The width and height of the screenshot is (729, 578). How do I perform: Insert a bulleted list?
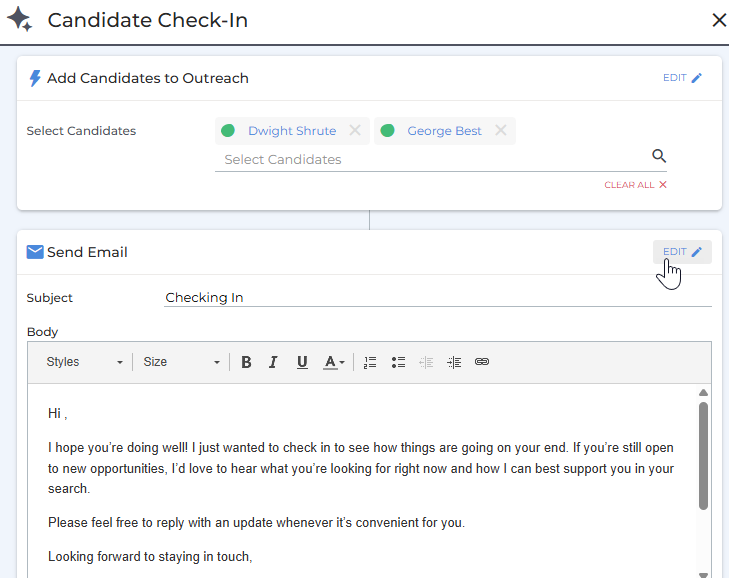pyautogui.click(x=398, y=362)
